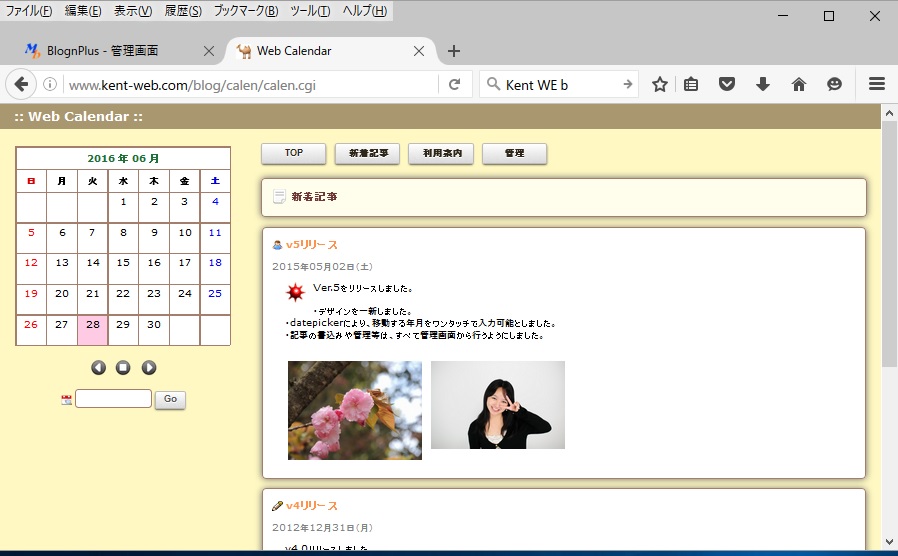Click the page scrollbar up arrow
This screenshot has width=898, height=556.
tap(889, 113)
